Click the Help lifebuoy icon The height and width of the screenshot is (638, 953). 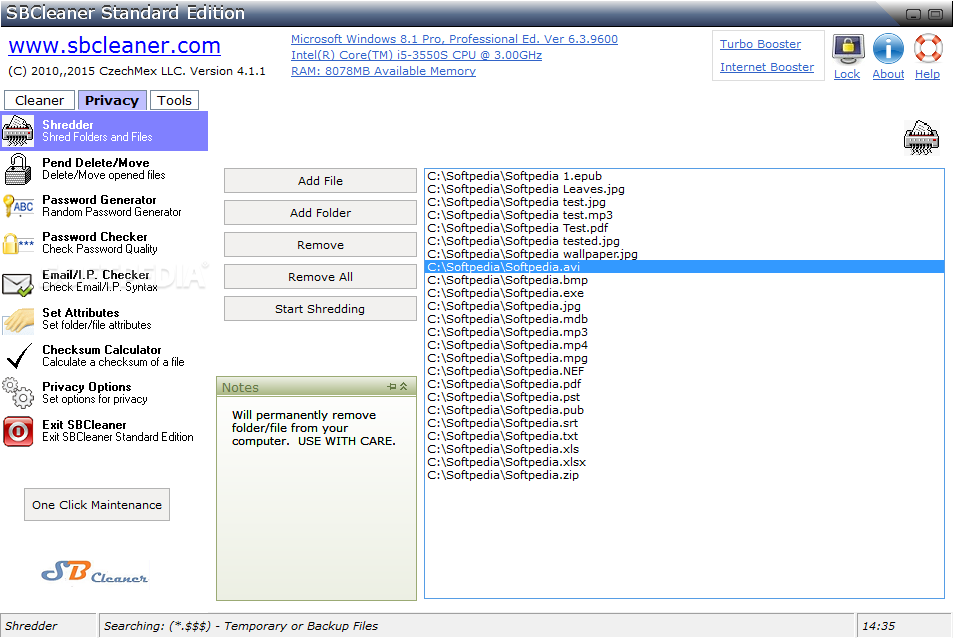click(928, 49)
